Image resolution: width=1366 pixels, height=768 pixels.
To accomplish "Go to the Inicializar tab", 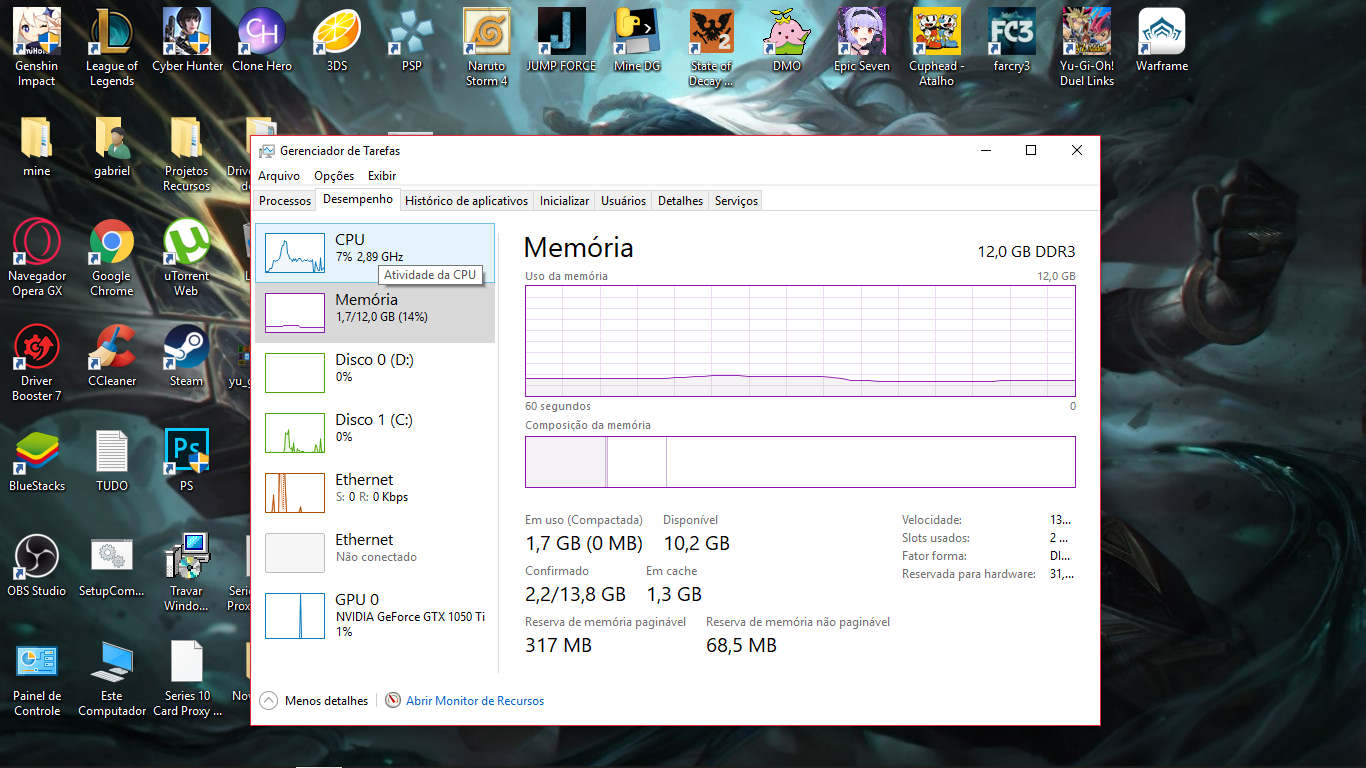I will (x=564, y=201).
